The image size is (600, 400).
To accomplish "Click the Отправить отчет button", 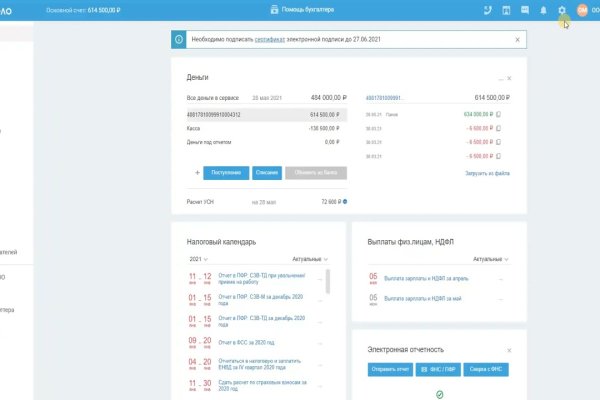I will coord(389,370).
